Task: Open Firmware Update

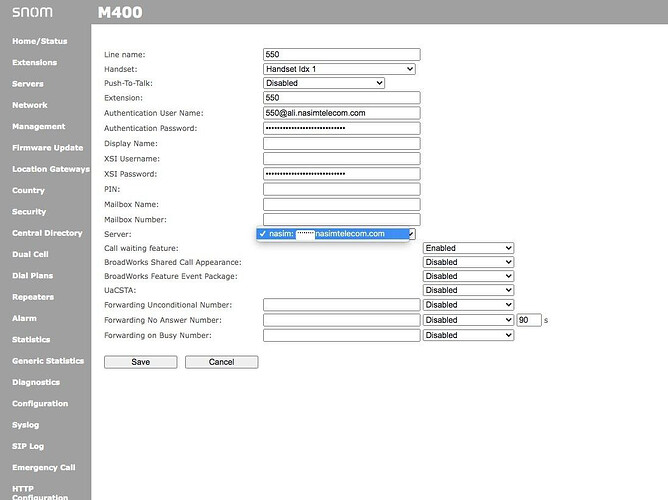Action: [48, 148]
